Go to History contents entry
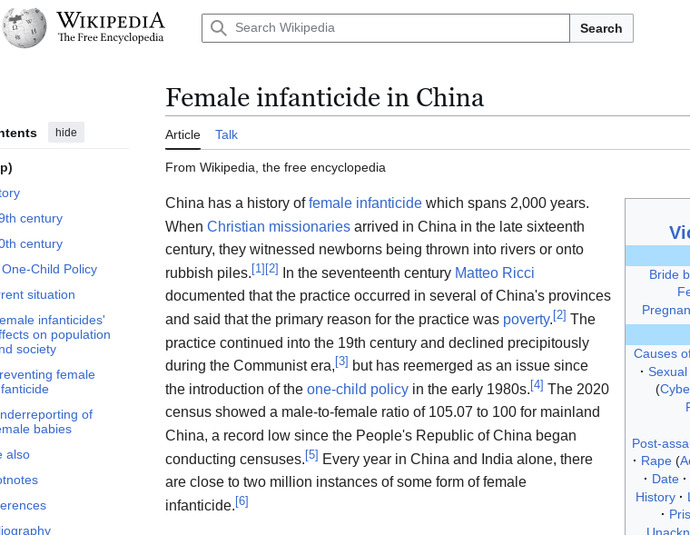This screenshot has height=535, width=690. pyautogui.click(x=10, y=193)
